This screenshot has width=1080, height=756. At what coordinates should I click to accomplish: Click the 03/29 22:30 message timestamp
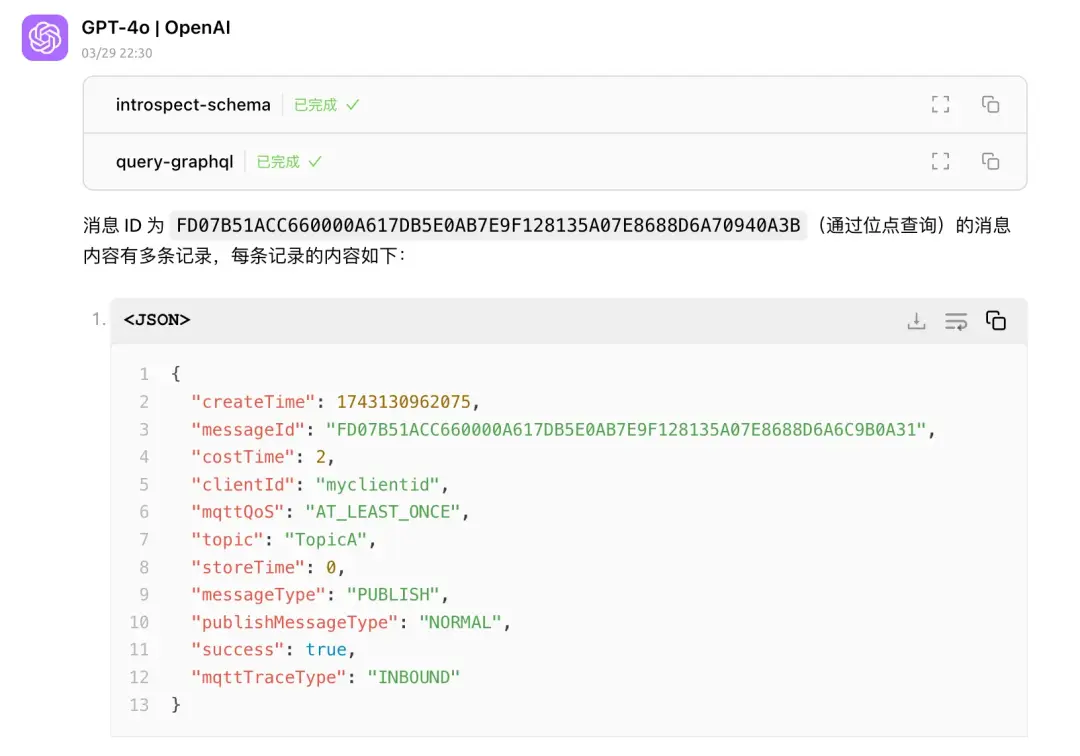117,53
